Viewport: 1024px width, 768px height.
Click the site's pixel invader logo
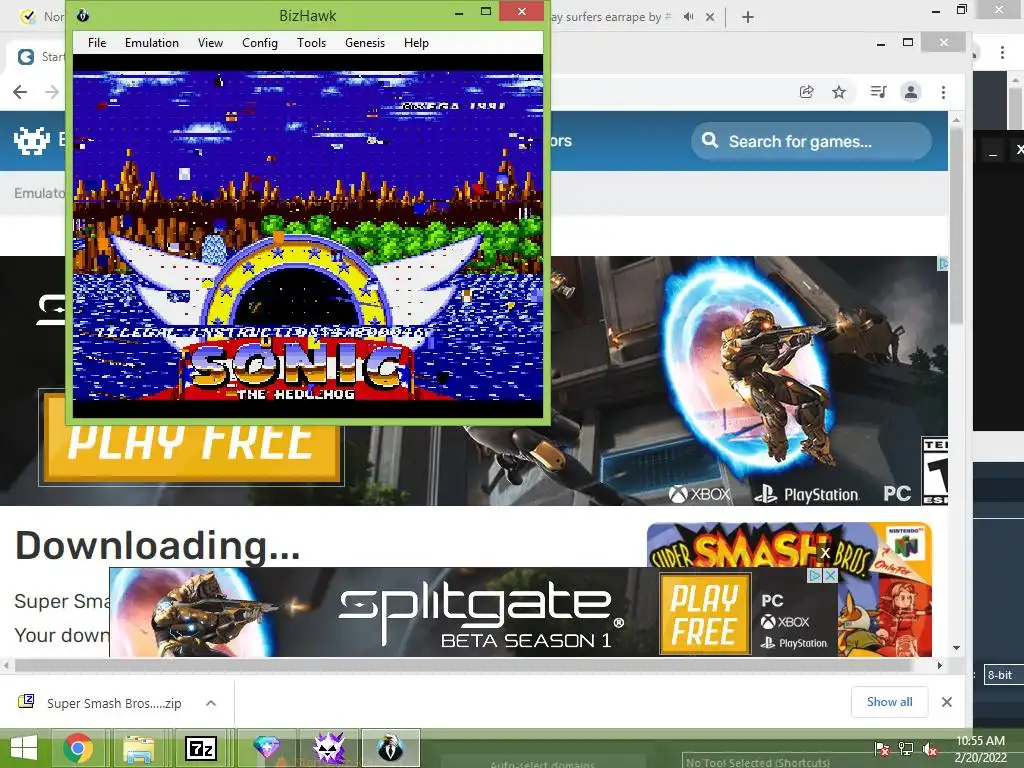click(32, 140)
